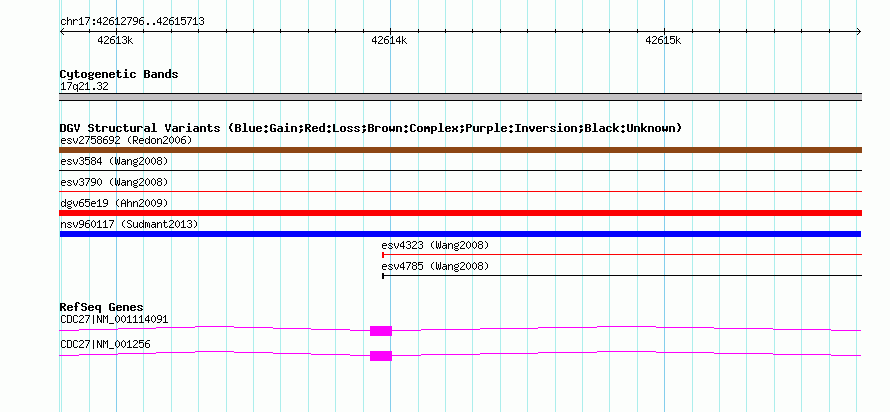The width and height of the screenshot is (890, 412).
Task: Open the CDC27|NM_001256 transcript label
Action: pos(105,344)
